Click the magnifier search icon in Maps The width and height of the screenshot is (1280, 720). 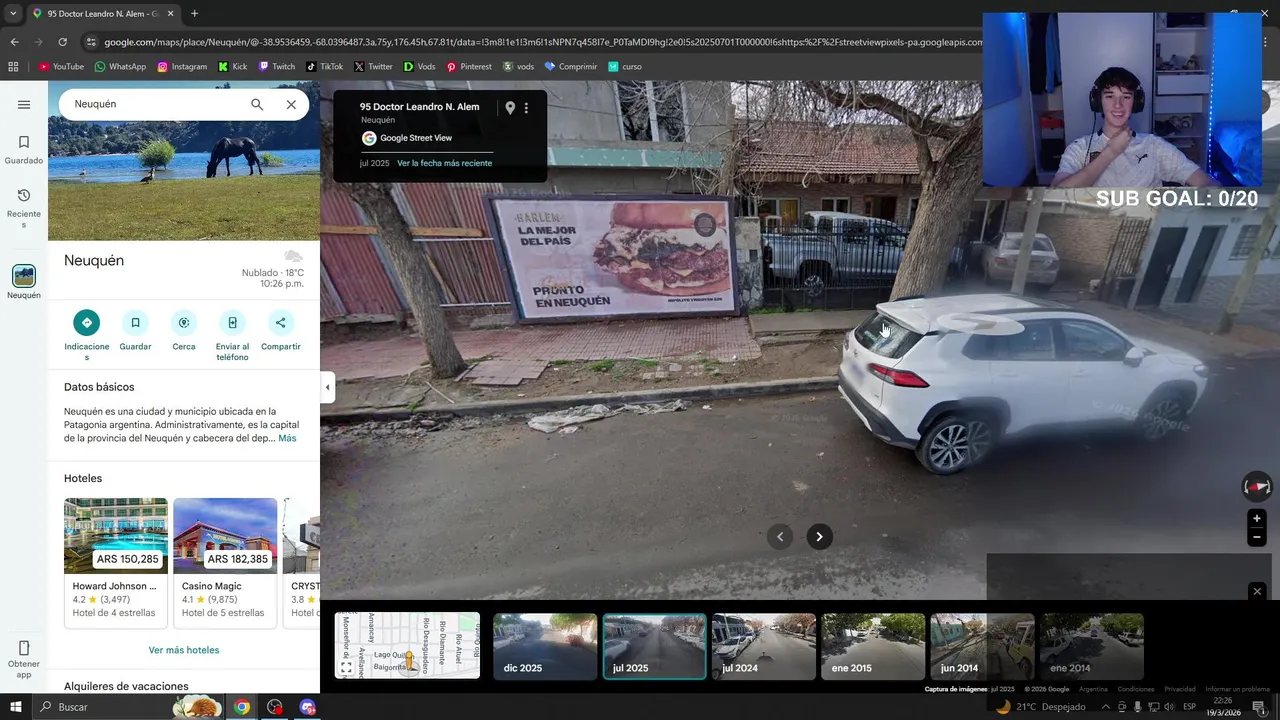257,105
